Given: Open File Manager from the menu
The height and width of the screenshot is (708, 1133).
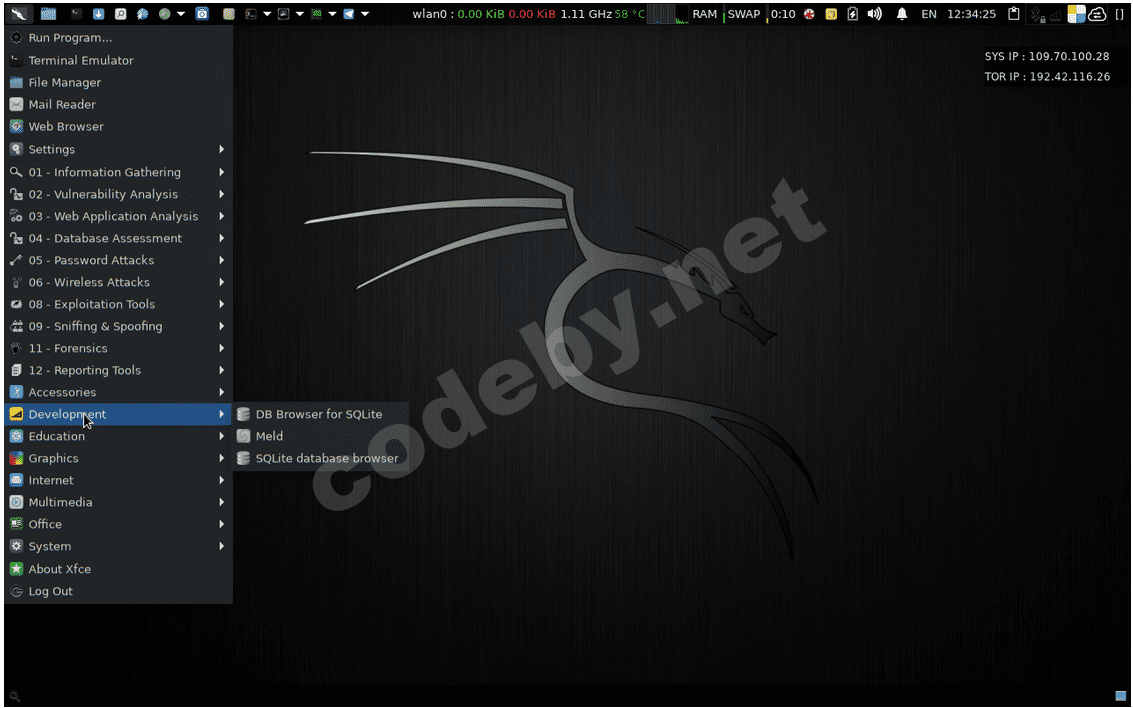Looking at the screenshot, I should tap(119, 82).
